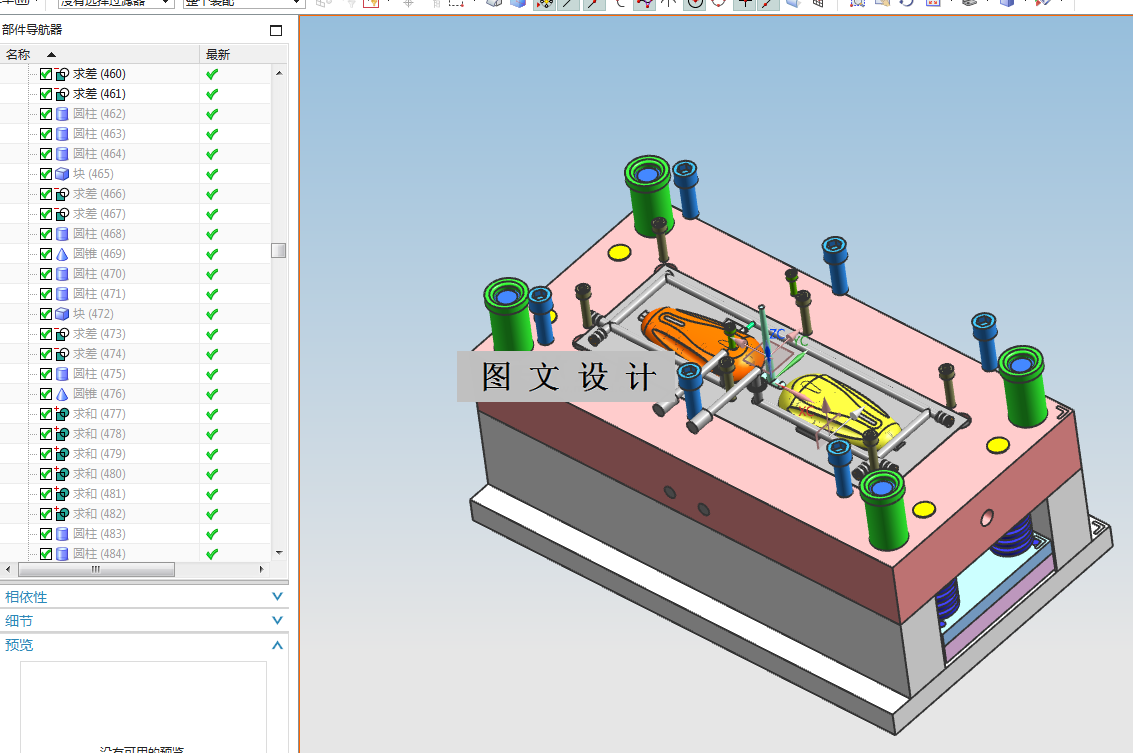Select the 圆锥 (476) feature
The image size is (1133, 753).
(99, 394)
